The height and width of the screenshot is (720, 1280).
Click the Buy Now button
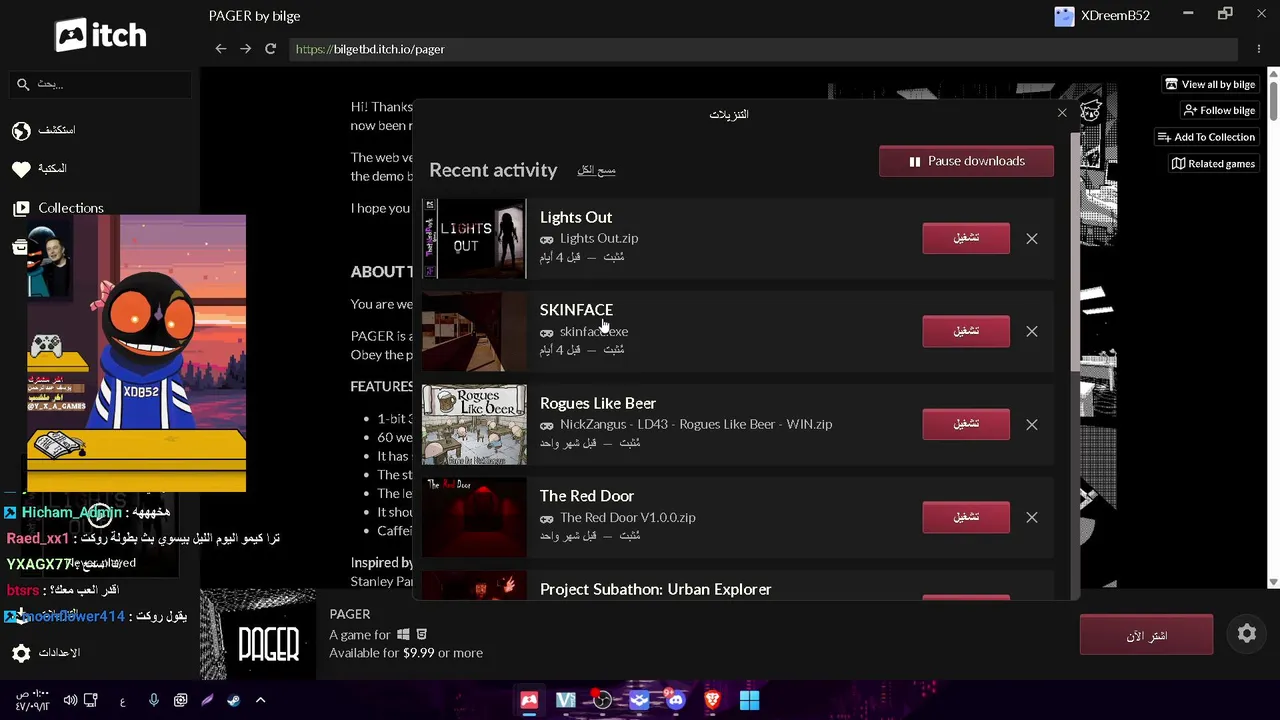coord(1146,636)
